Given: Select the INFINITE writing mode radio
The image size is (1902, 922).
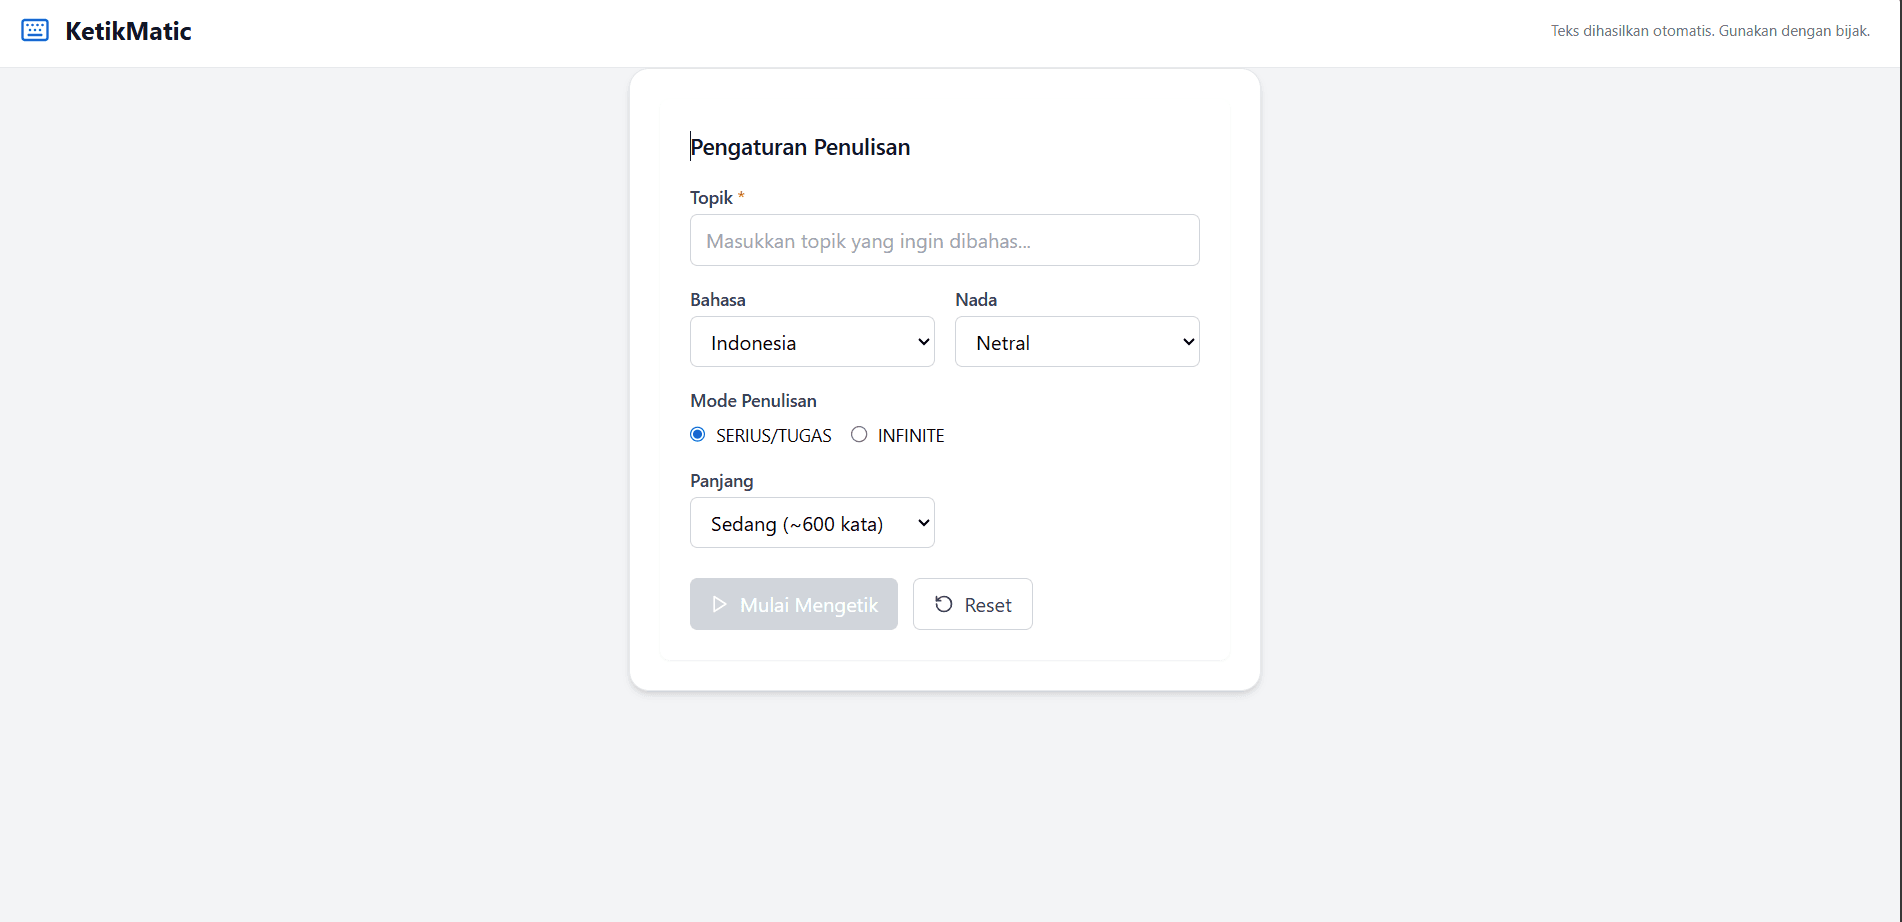Looking at the screenshot, I should 859,434.
